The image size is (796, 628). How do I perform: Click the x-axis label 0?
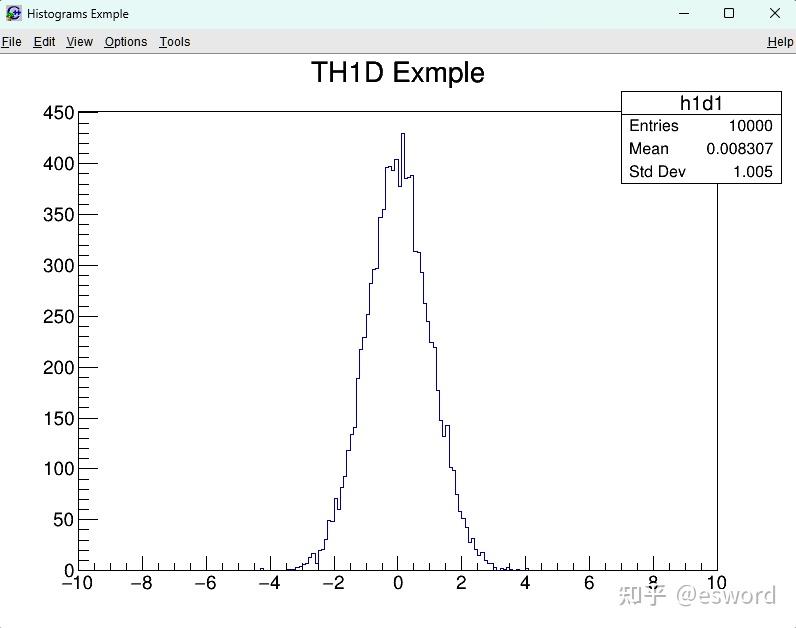(x=398, y=583)
